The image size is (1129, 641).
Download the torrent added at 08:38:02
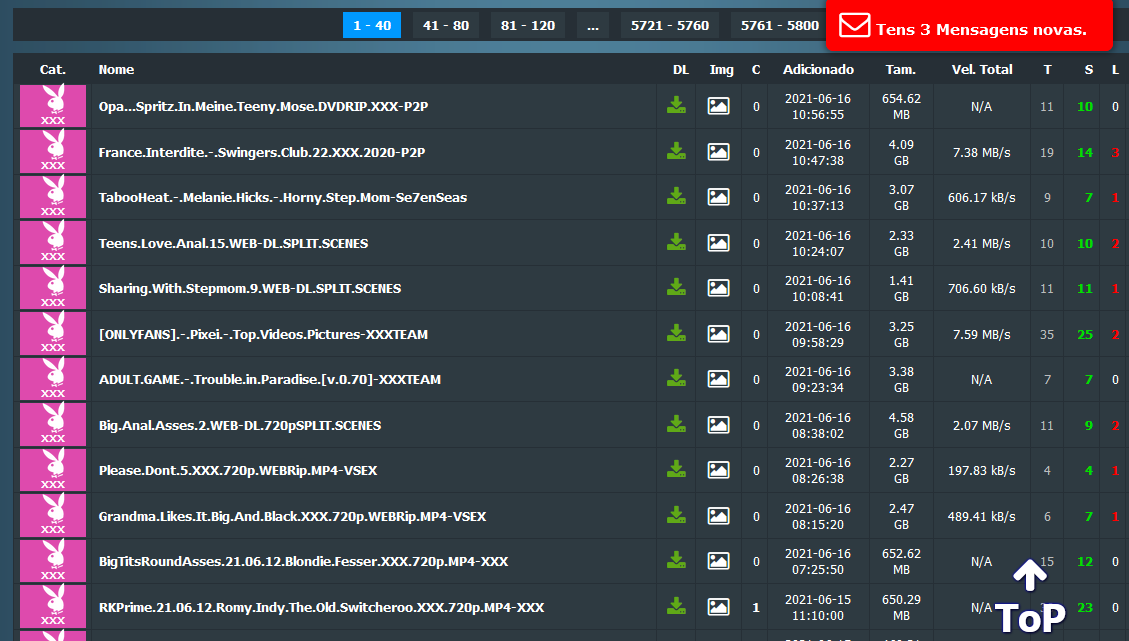click(676, 425)
